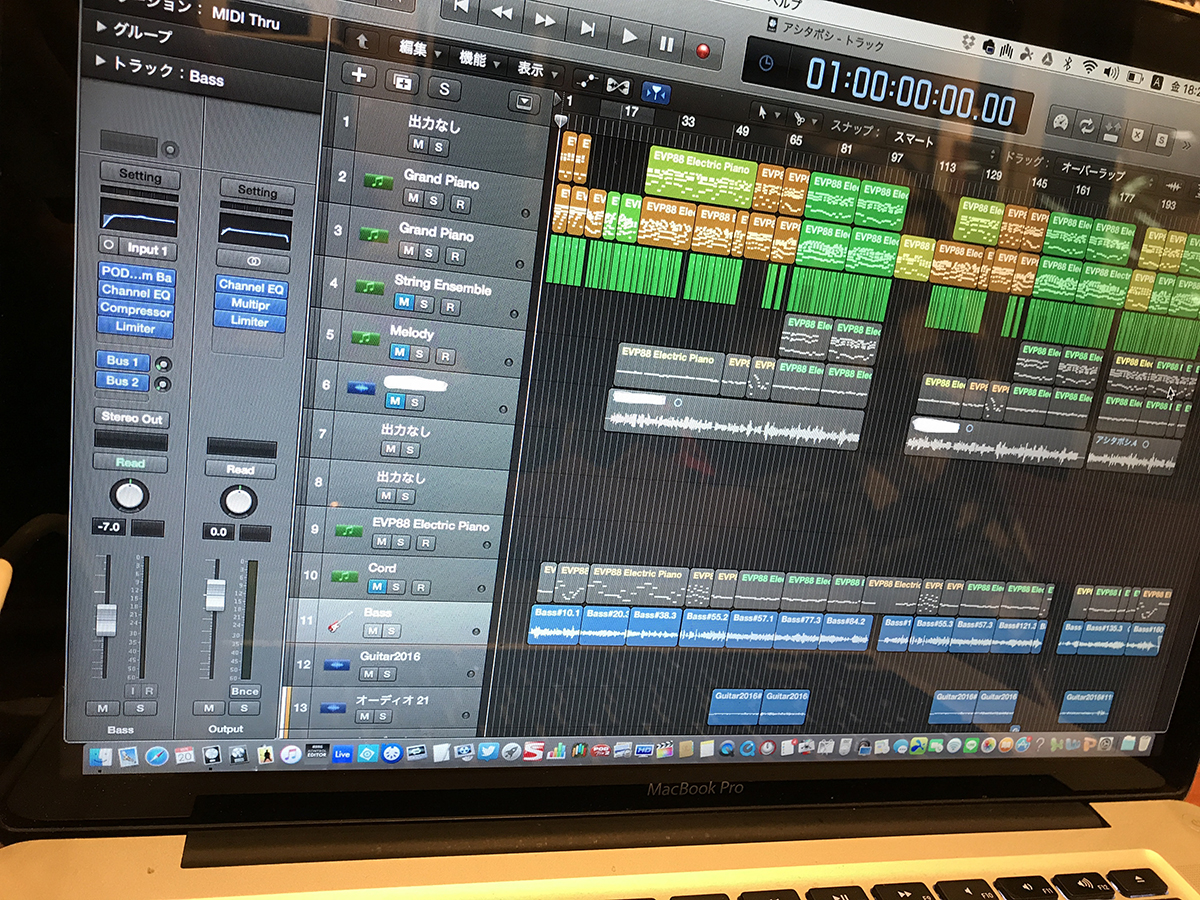Click the Bass channel volume fader

point(106,620)
